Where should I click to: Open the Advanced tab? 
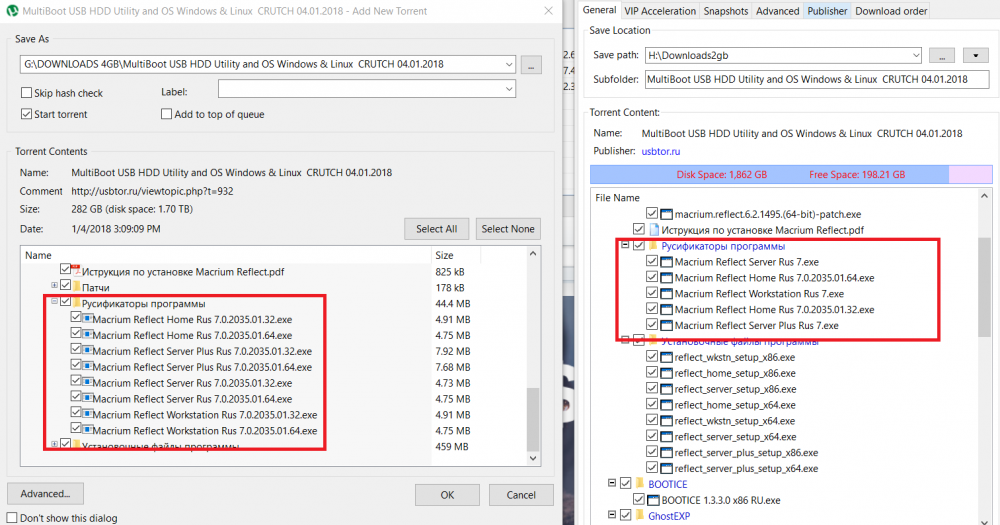click(777, 11)
